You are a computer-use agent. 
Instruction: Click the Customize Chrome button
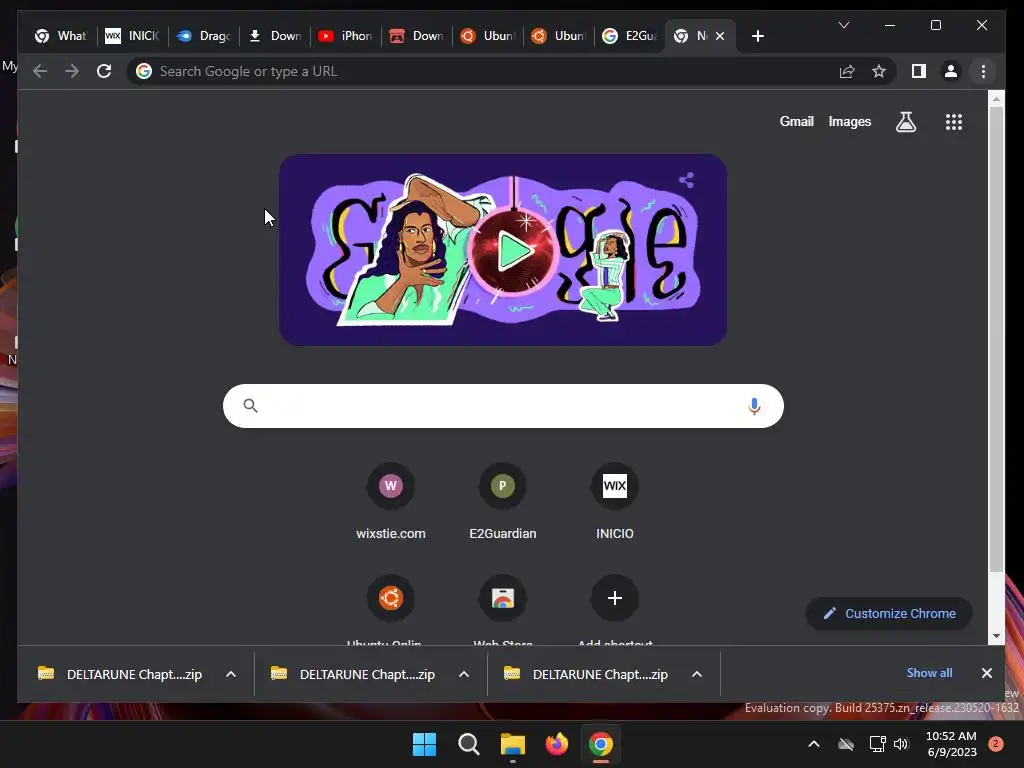click(x=889, y=613)
